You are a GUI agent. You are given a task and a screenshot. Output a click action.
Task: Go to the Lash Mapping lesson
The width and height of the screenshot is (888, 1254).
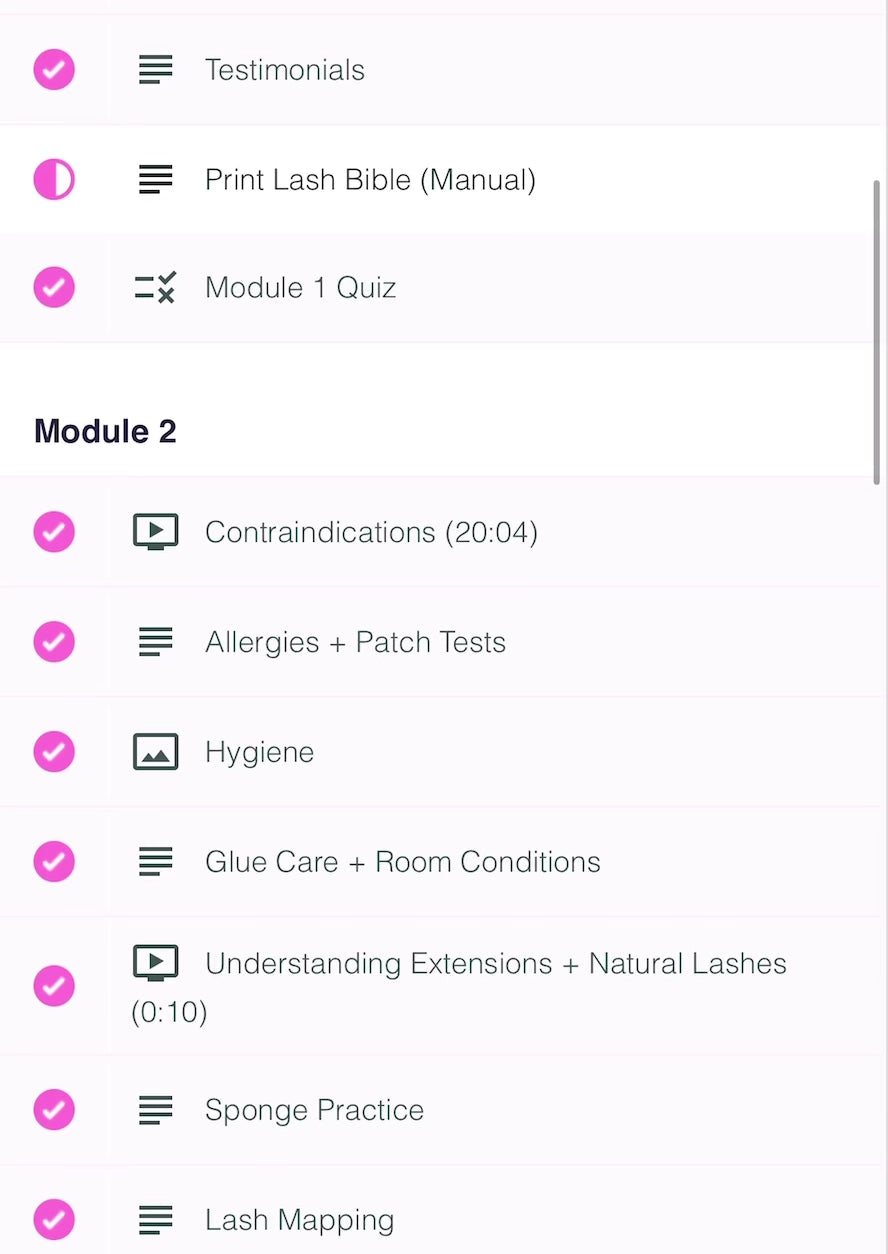coord(299,1220)
